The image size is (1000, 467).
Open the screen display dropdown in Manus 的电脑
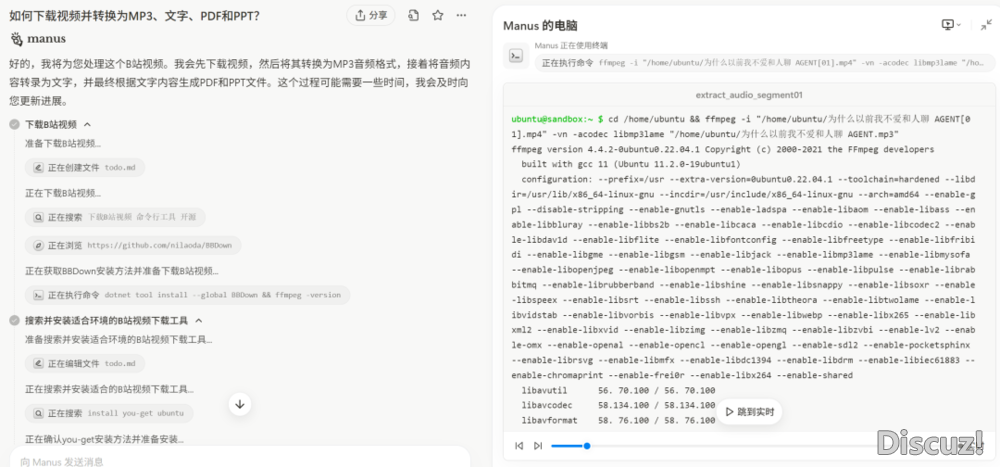pos(951,25)
